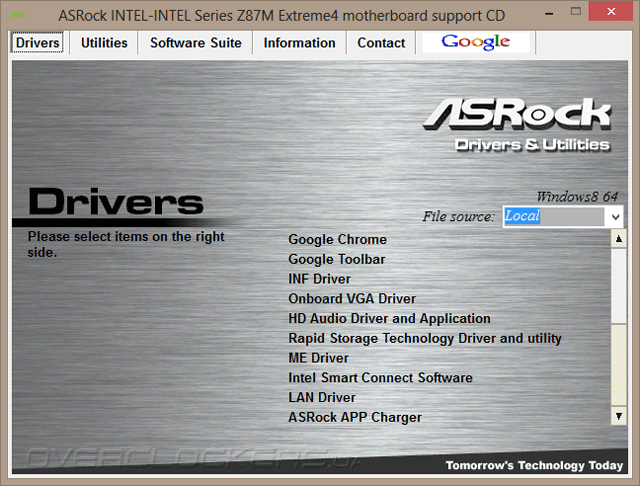Open the File source dropdown arrow
The image size is (640, 486).
click(616, 217)
